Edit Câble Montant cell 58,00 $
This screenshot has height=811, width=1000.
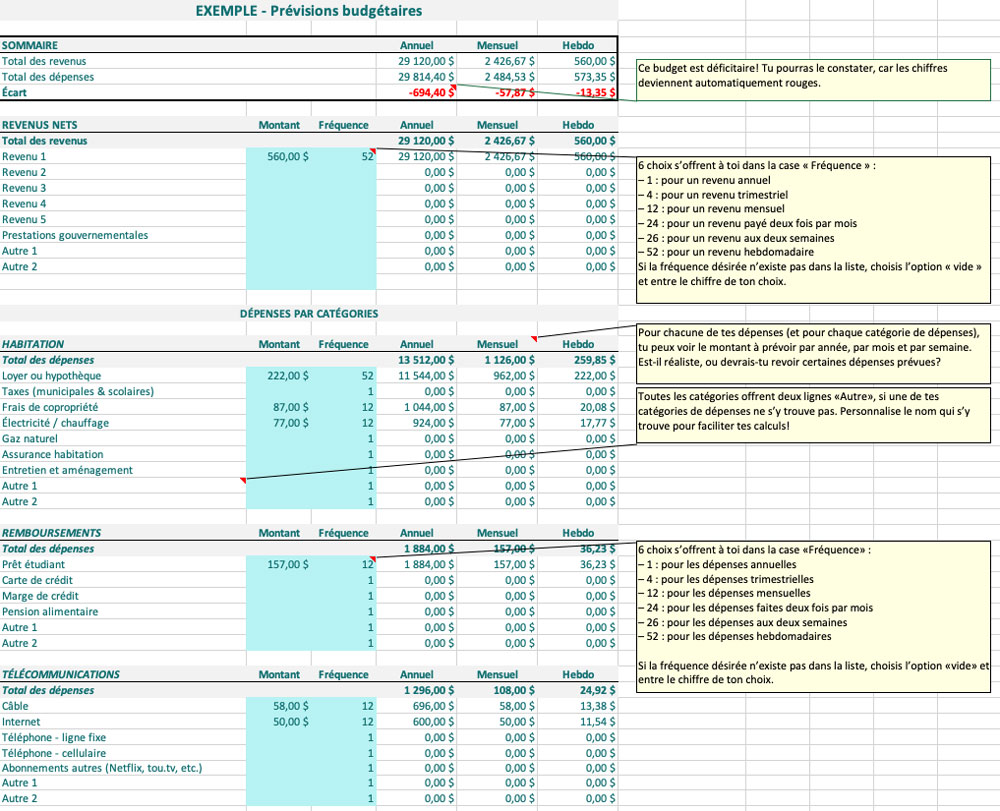279,706
